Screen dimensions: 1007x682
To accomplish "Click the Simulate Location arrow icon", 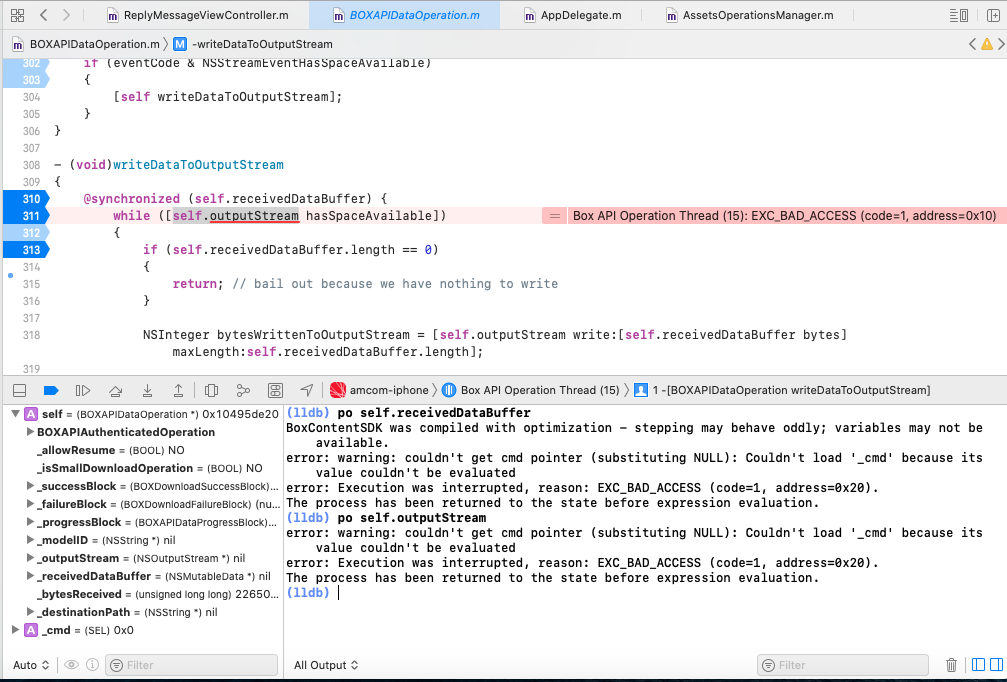I will [306, 390].
